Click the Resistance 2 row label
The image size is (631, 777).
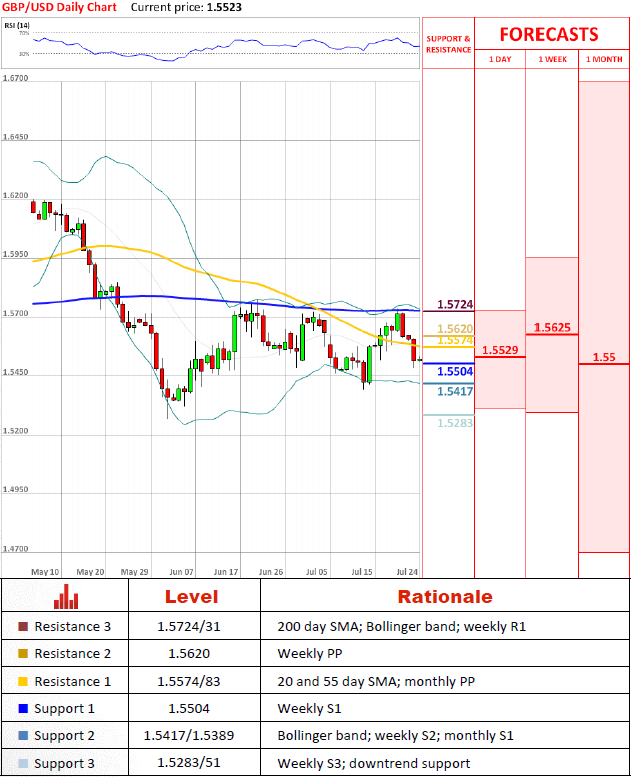tap(73, 654)
